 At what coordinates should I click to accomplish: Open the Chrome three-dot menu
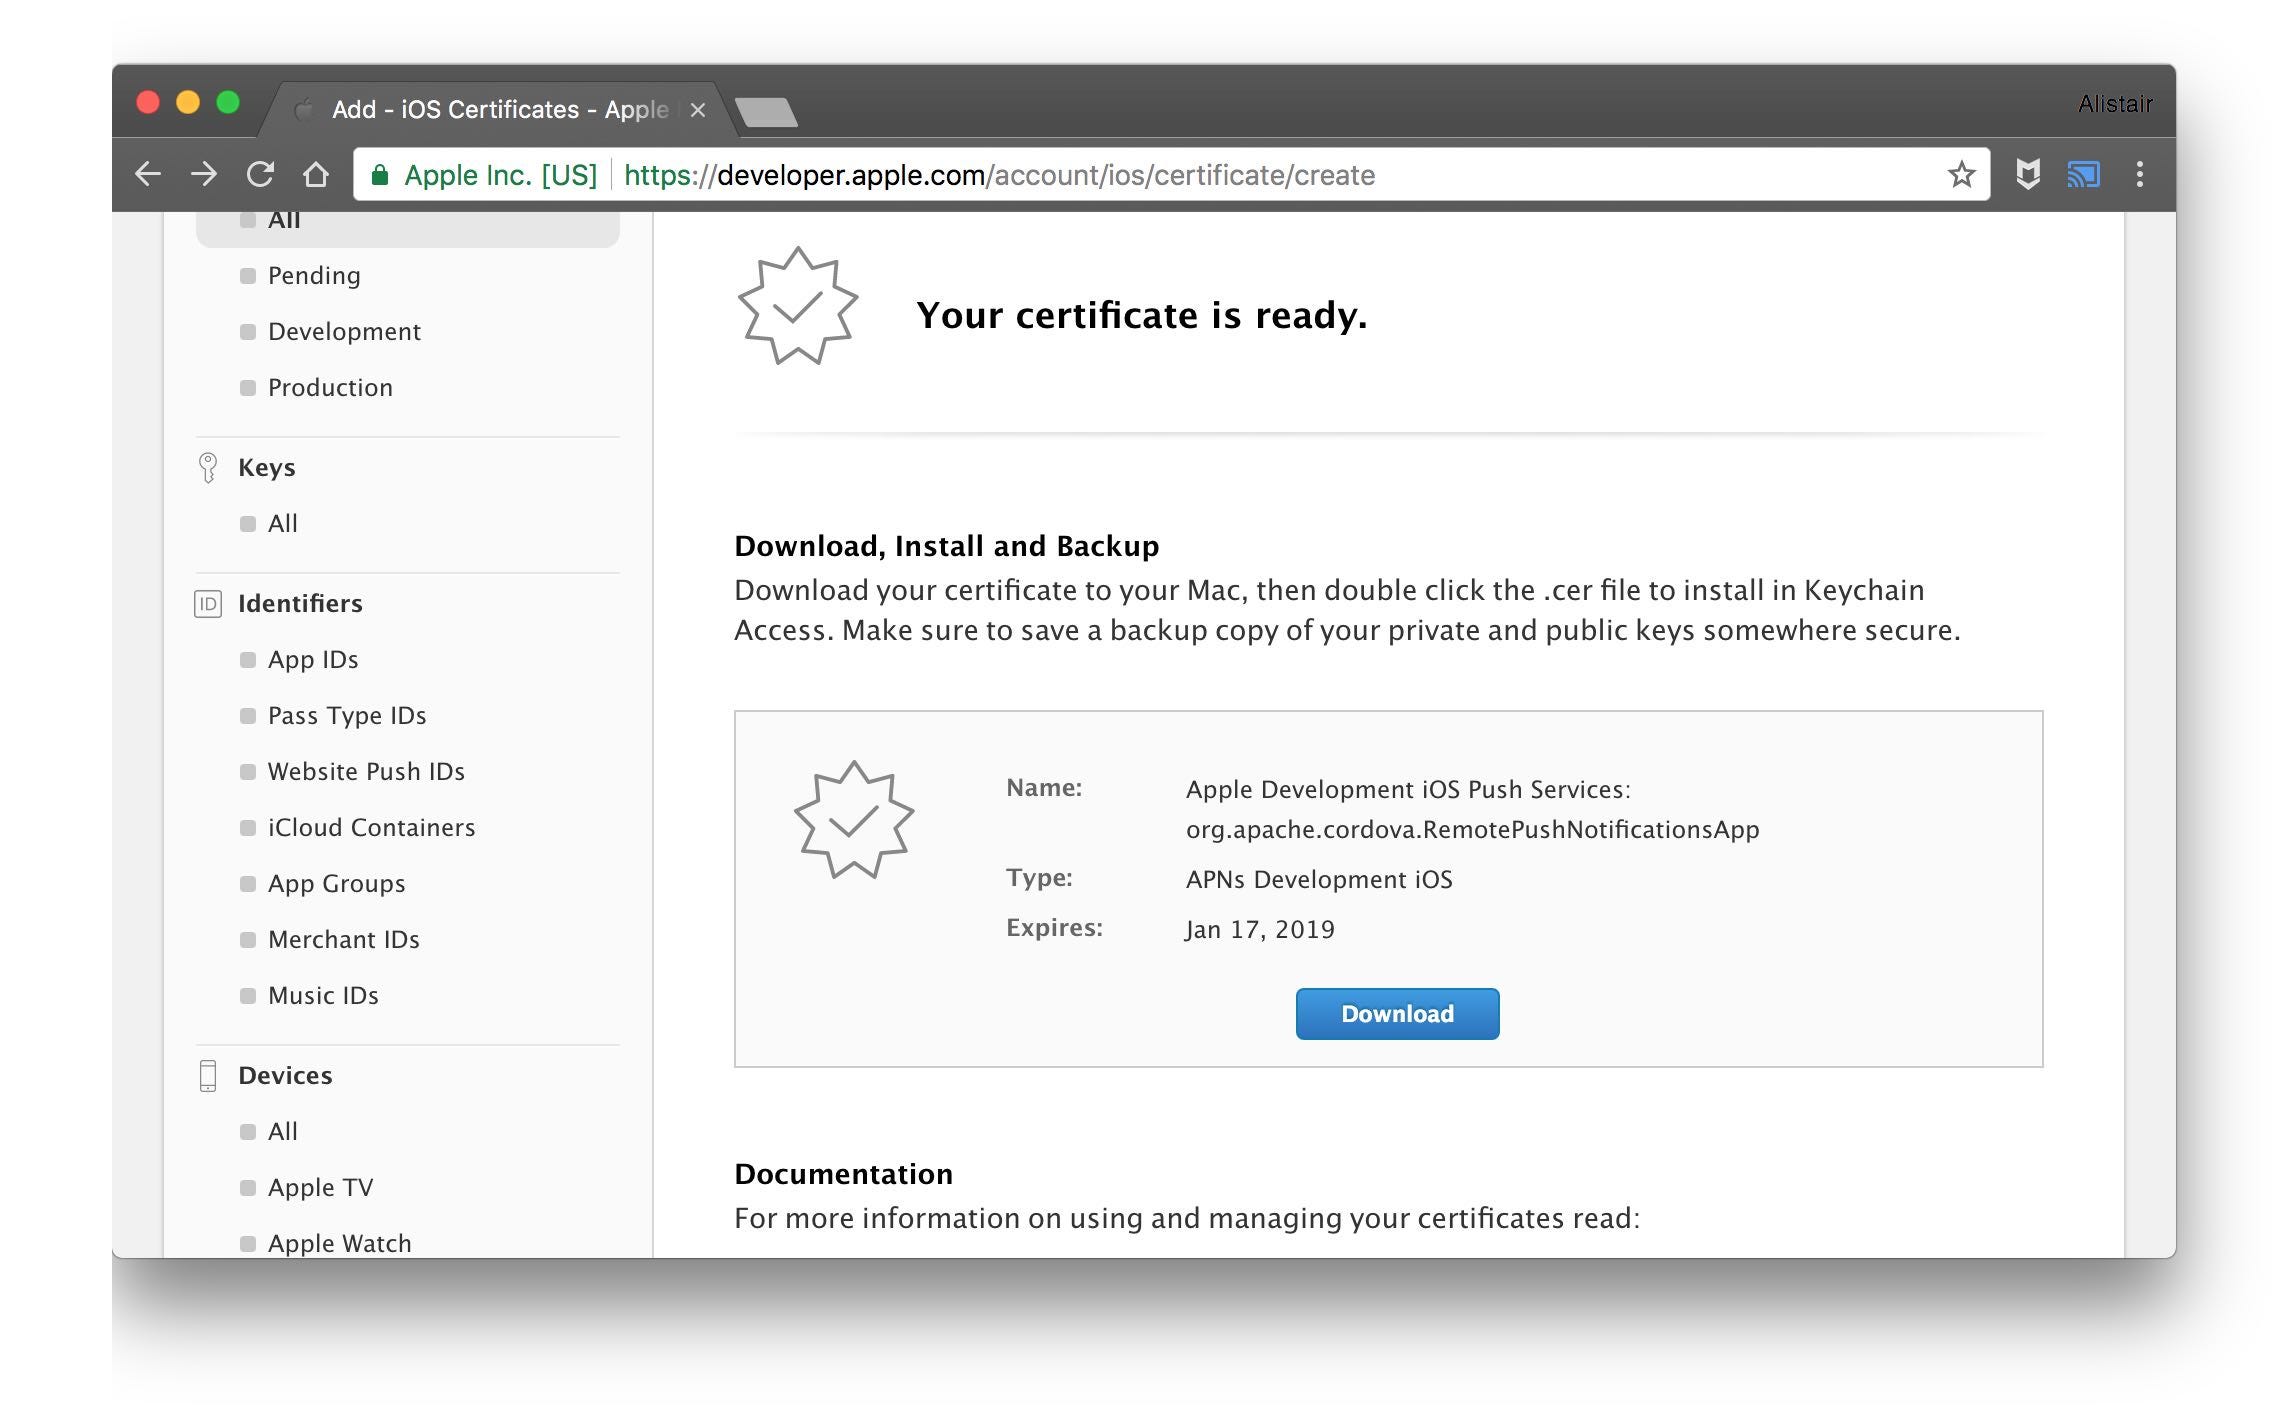pyautogui.click(x=2140, y=174)
